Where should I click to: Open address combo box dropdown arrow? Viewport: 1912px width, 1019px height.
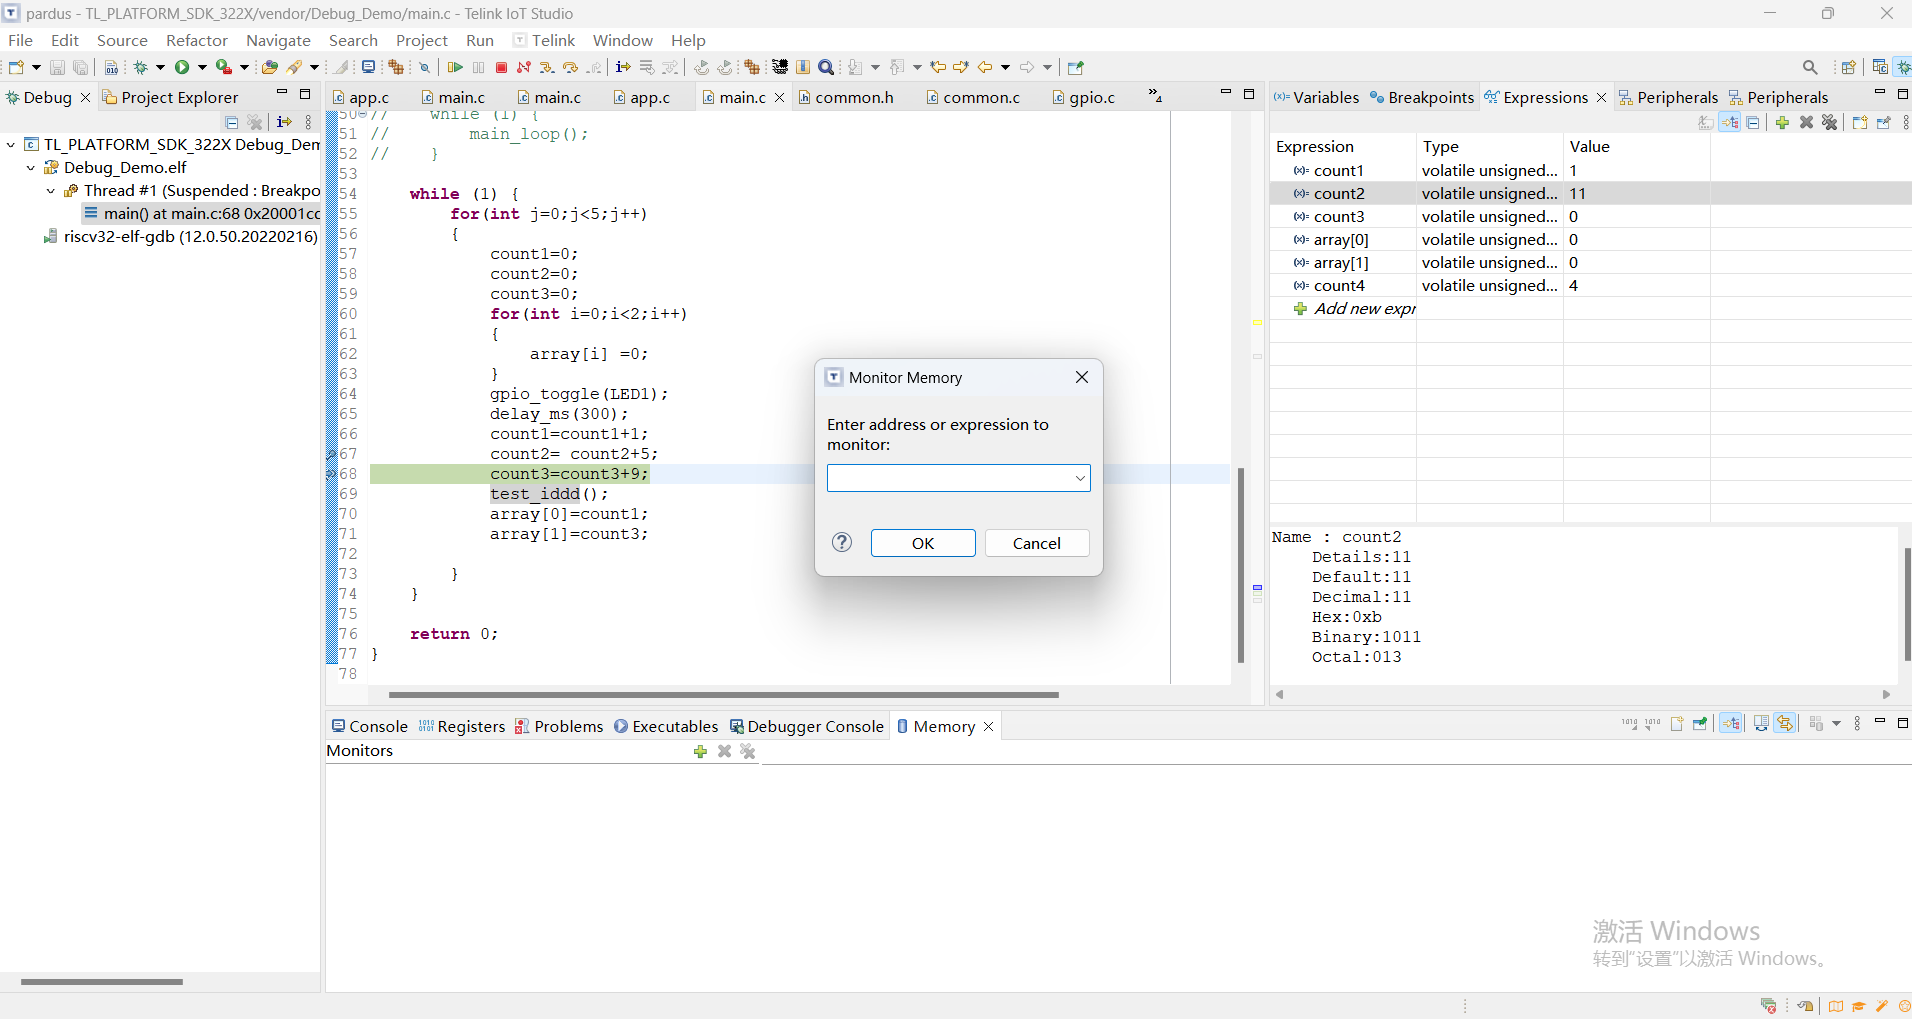tap(1079, 478)
